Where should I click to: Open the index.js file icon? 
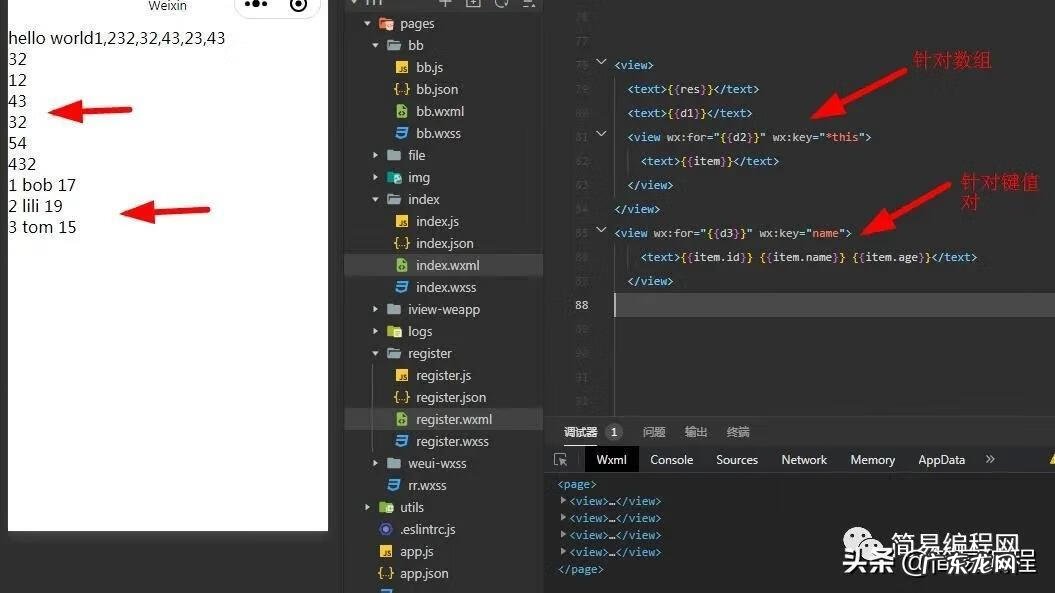pos(402,221)
